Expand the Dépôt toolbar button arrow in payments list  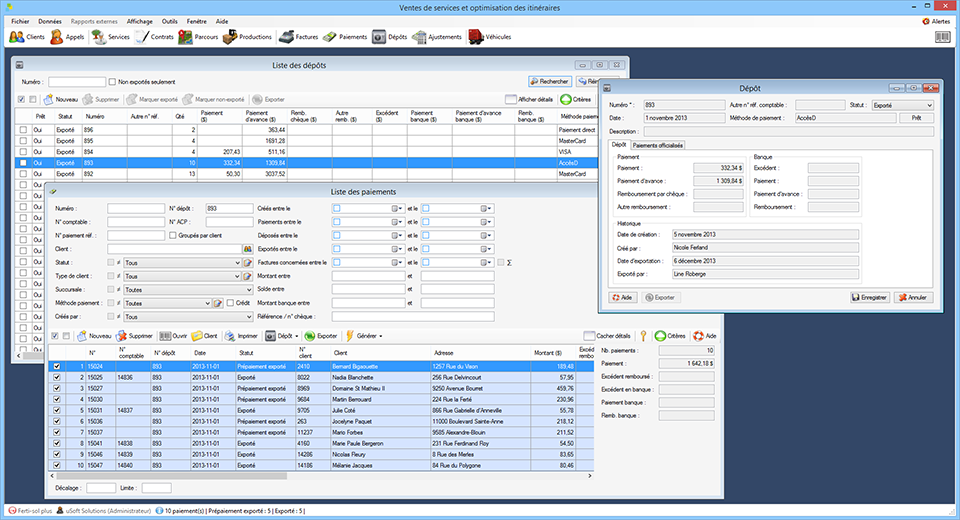297,336
